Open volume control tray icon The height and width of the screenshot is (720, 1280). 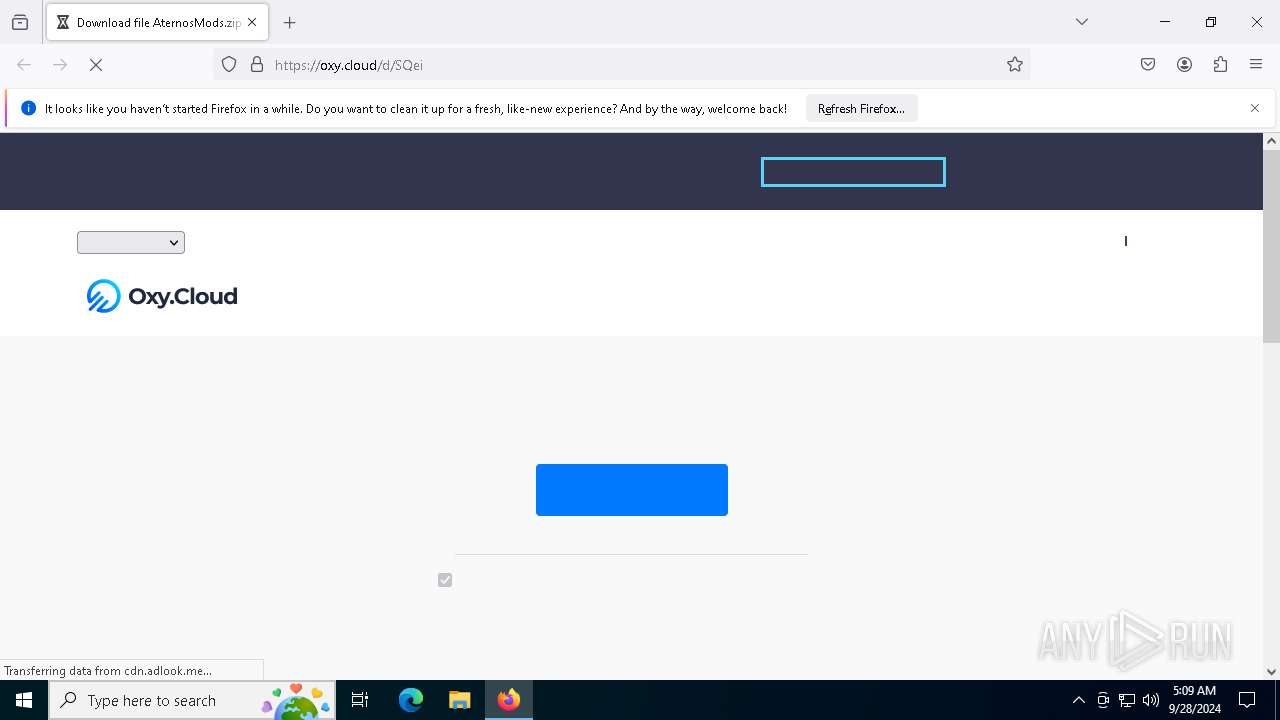[x=1151, y=700]
